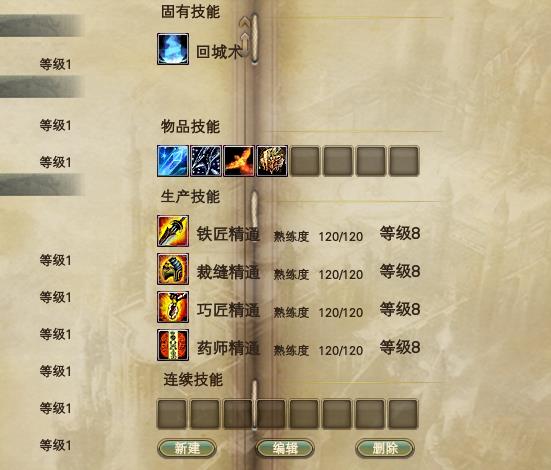Select the last empty 连续技能 slot

click(x=403, y=414)
